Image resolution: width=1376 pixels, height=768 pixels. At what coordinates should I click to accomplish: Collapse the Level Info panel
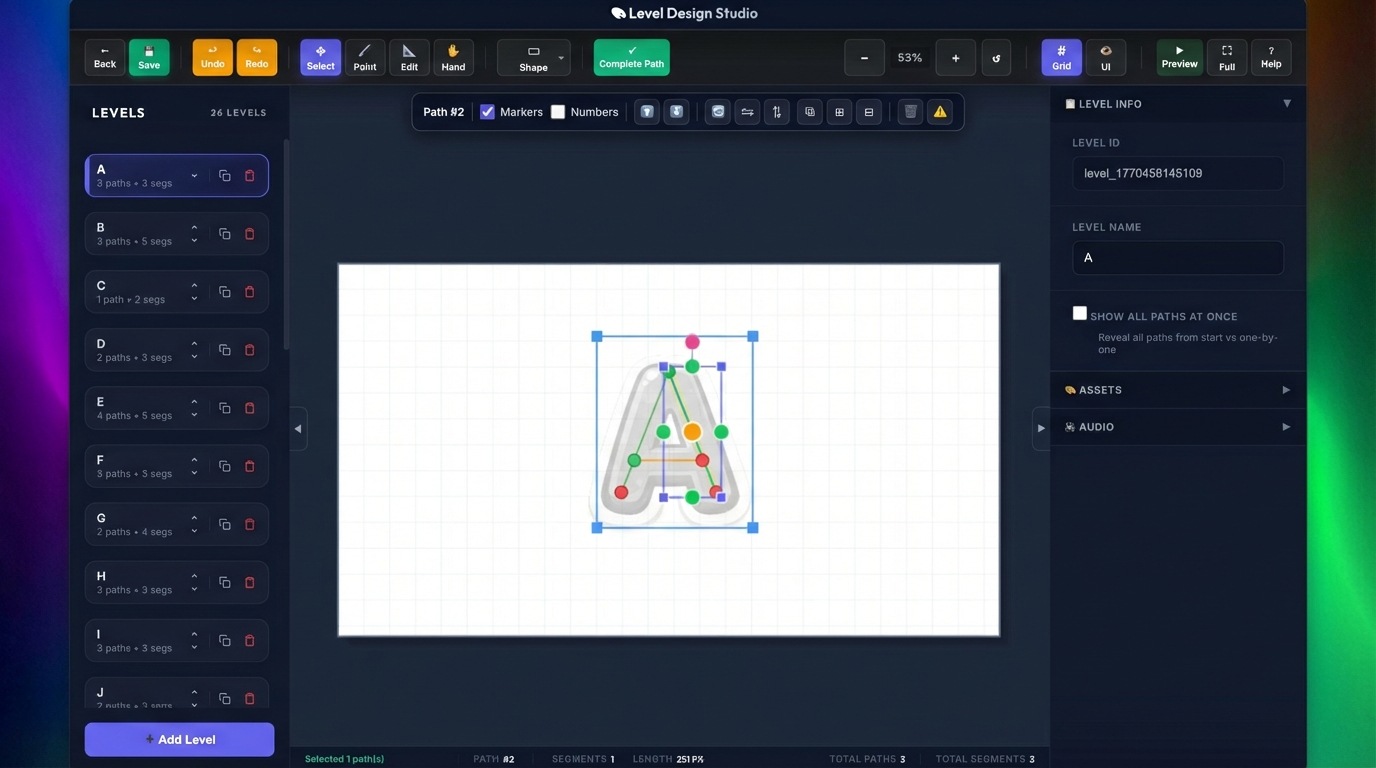click(1286, 103)
